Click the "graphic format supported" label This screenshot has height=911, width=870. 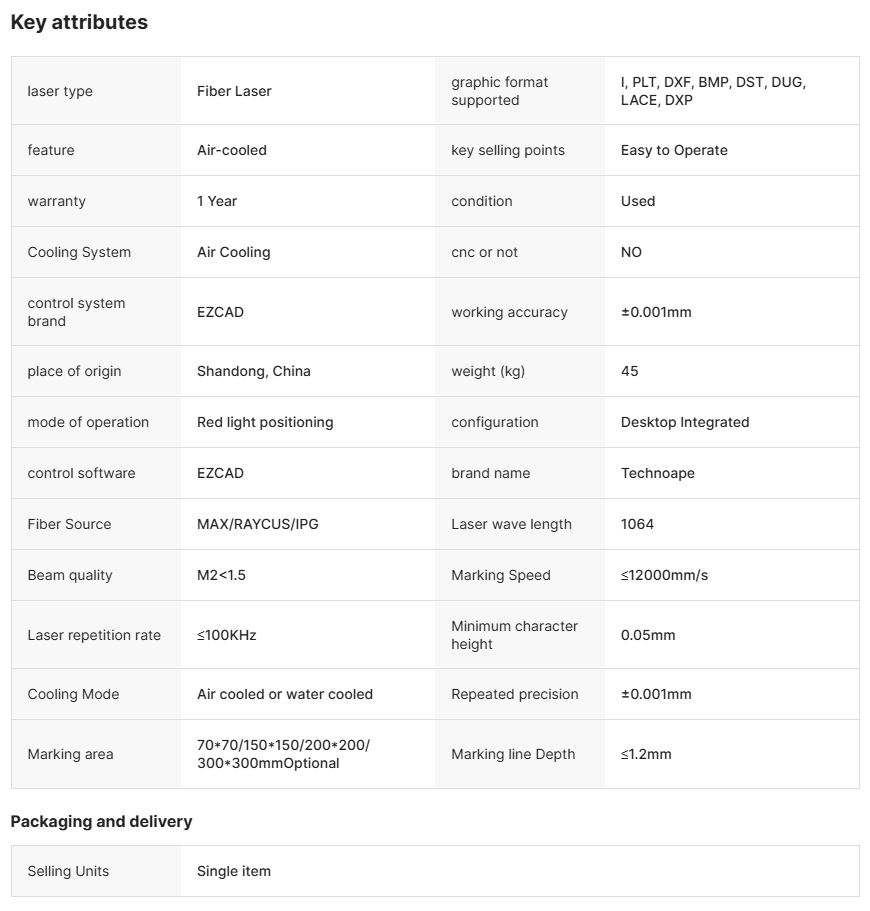click(x=500, y=91)
